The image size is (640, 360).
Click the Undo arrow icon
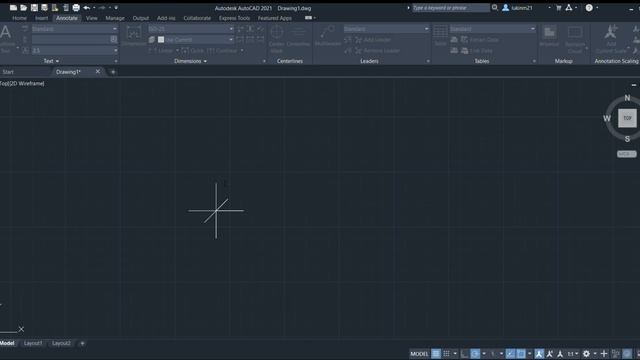(87, 7)
